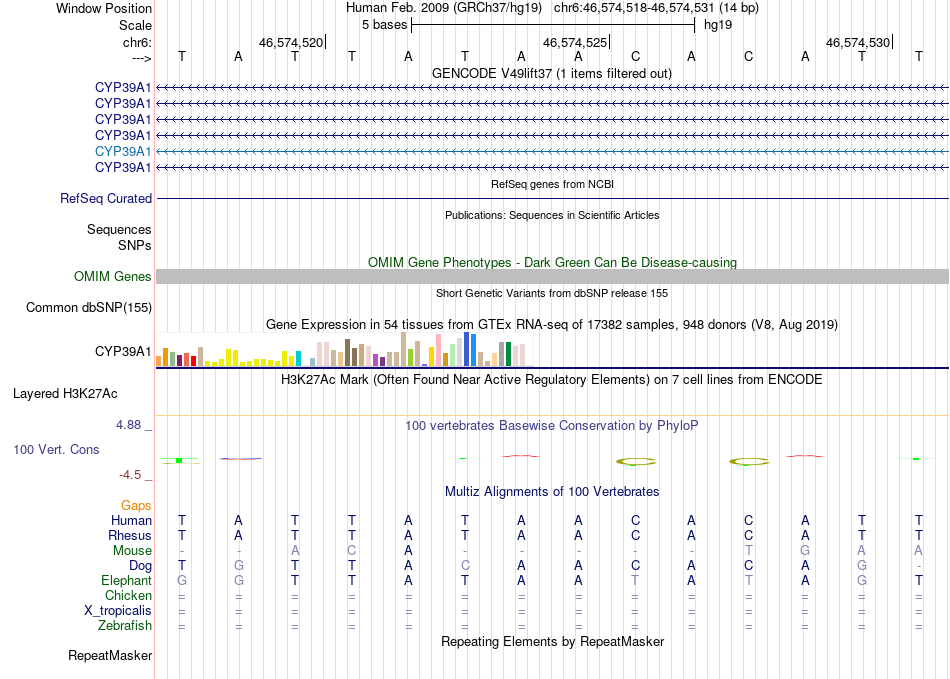Click 'Human Feb. 2009 (GRCh37/hg19)' assembly text

[443, 8]
